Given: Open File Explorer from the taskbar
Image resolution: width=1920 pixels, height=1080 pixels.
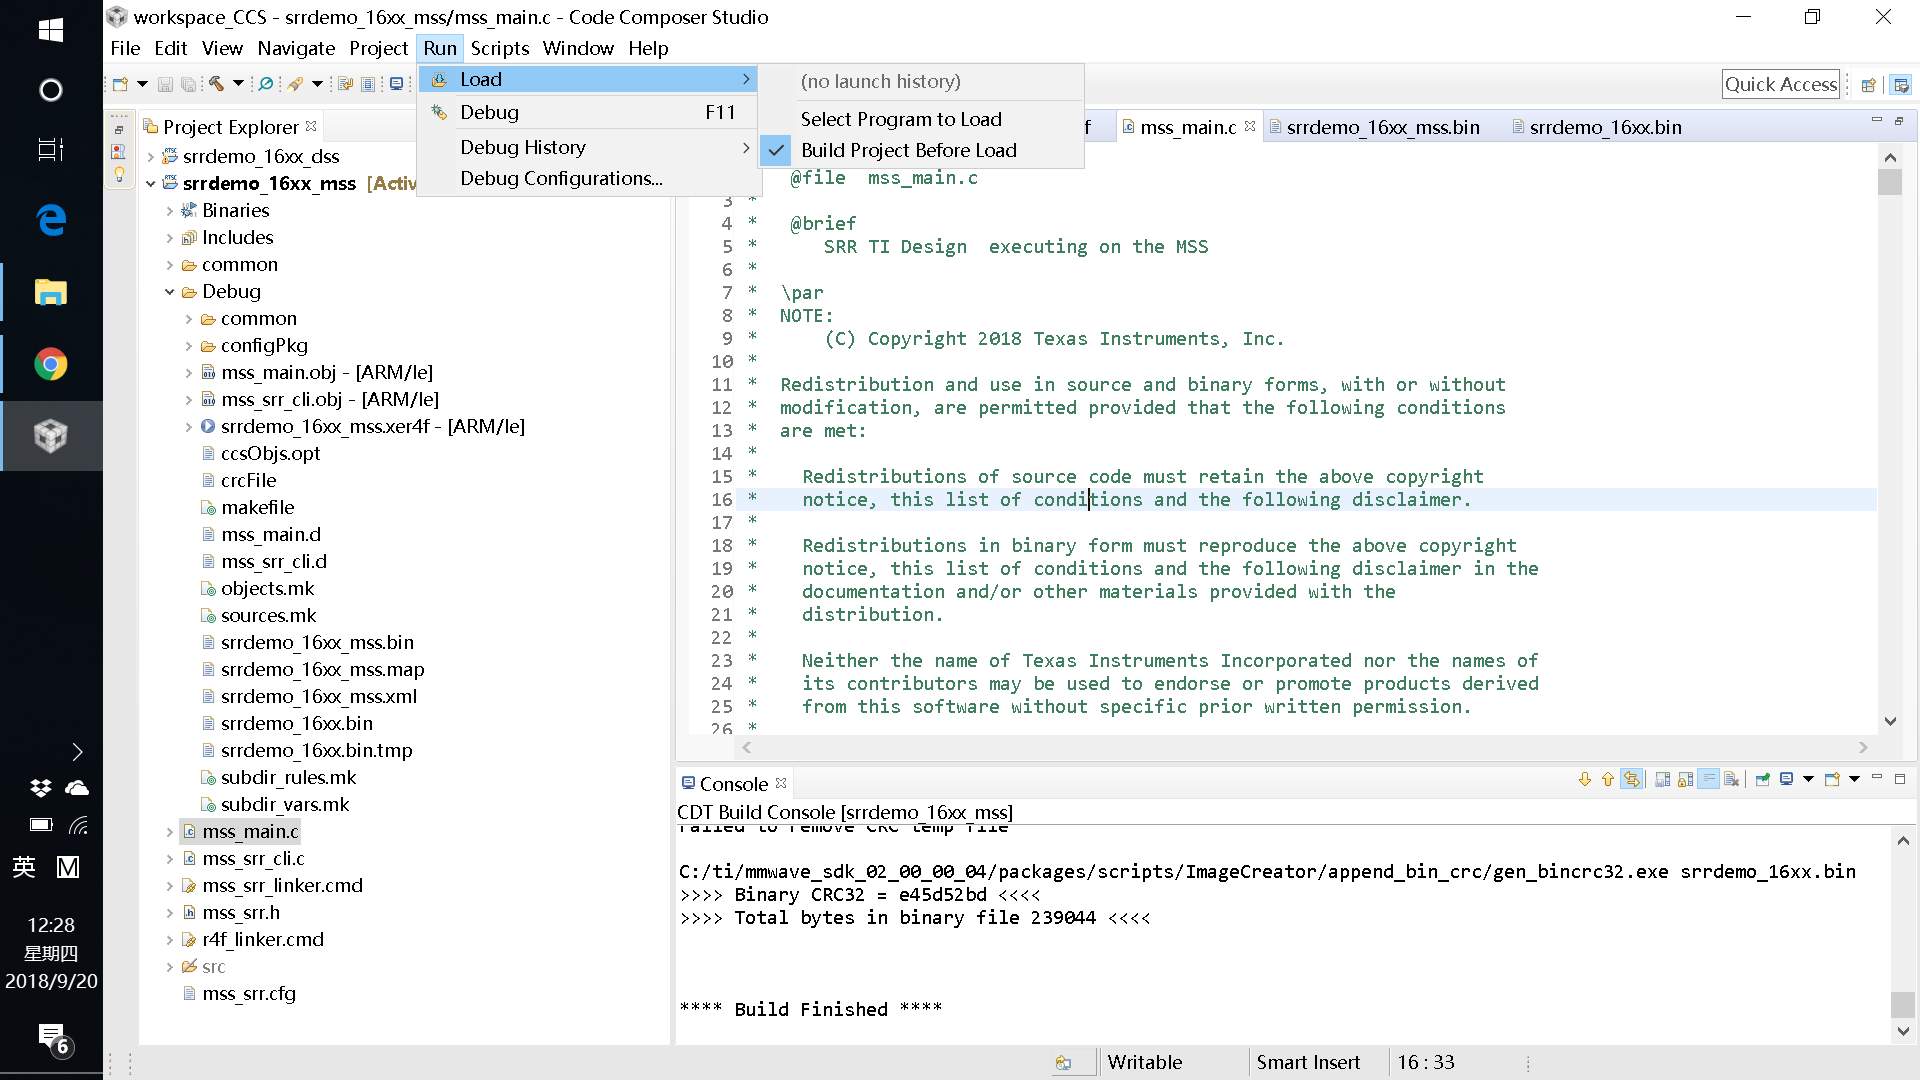Looking at the screenshot, I should pyautogui.click(x=51, y=292).
